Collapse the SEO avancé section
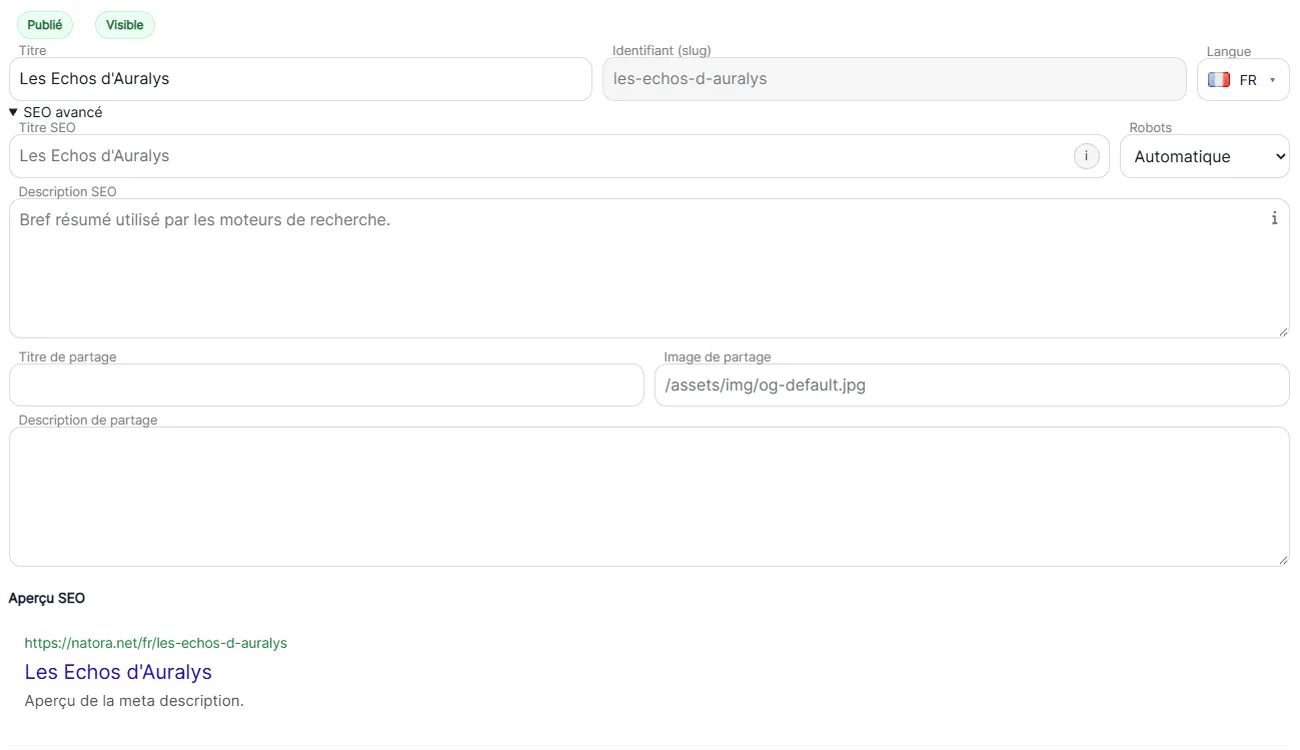This screenshot has width=1300, height=750. (x=56, y=112)
